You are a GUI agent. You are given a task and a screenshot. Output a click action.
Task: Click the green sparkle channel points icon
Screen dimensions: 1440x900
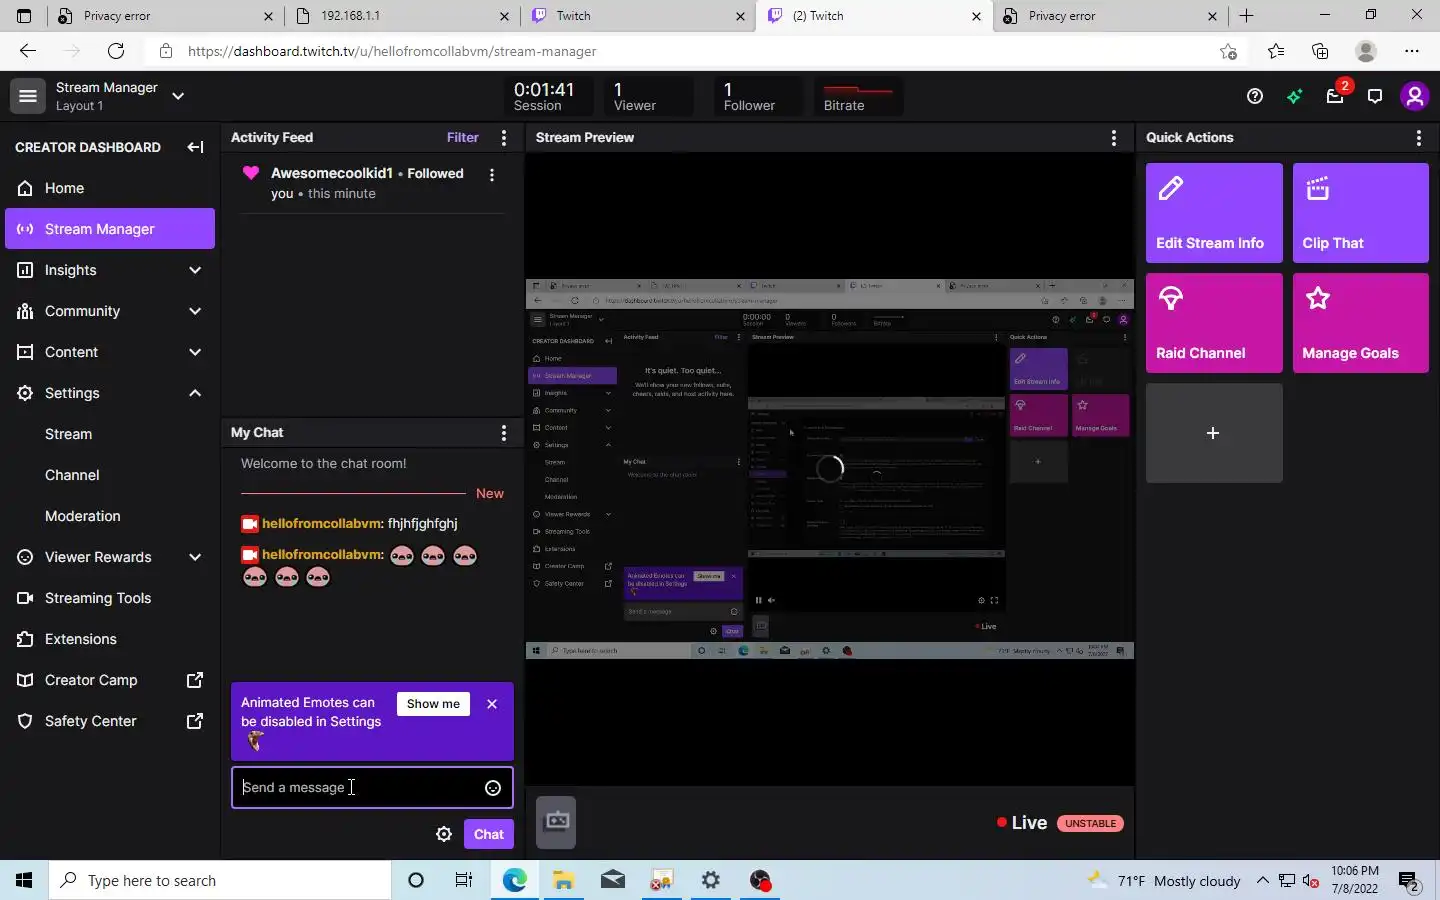pyautogui.click(x=1295, y=96)
